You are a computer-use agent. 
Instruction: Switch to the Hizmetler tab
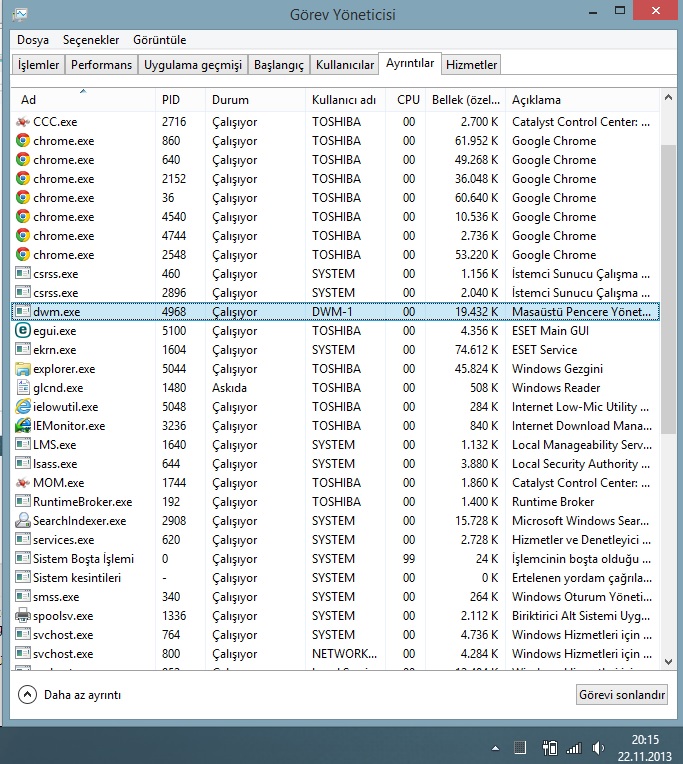pyautogui.click(x=472, y=65)
